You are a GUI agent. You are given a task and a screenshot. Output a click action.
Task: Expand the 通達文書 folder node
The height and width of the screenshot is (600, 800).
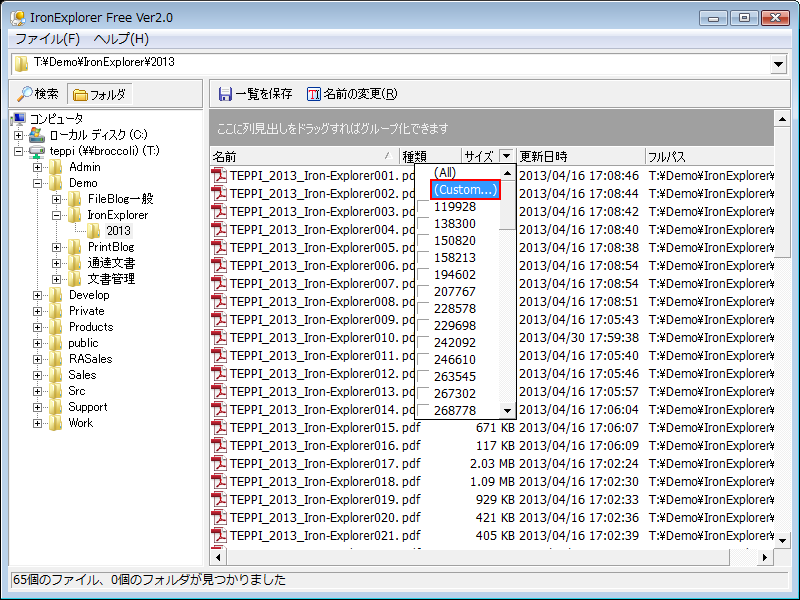coord(56,263)
